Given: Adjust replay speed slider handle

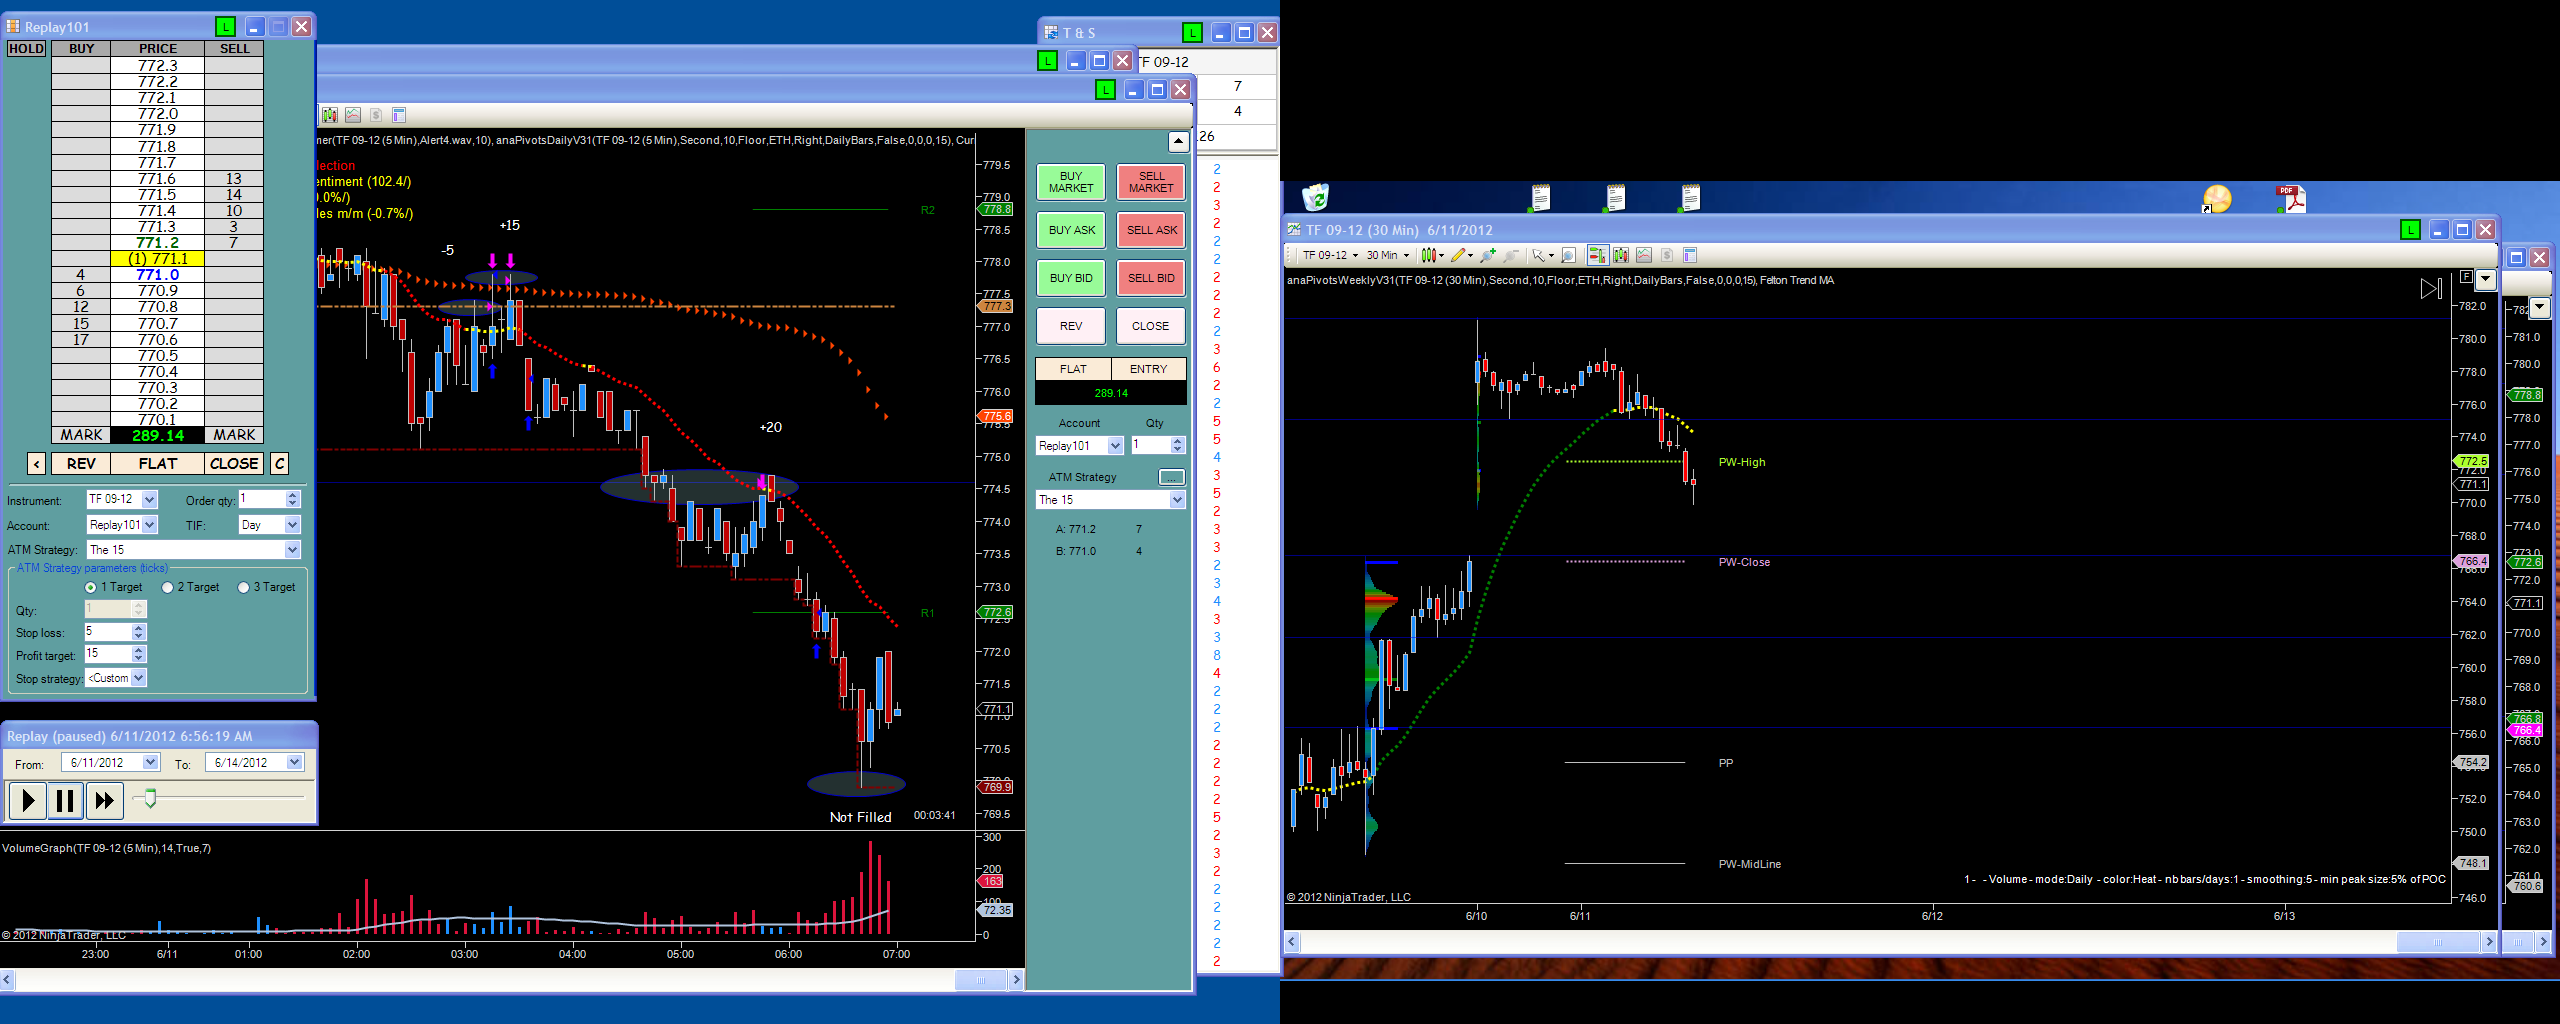Looking at the screenshot, I should (150, 798).
